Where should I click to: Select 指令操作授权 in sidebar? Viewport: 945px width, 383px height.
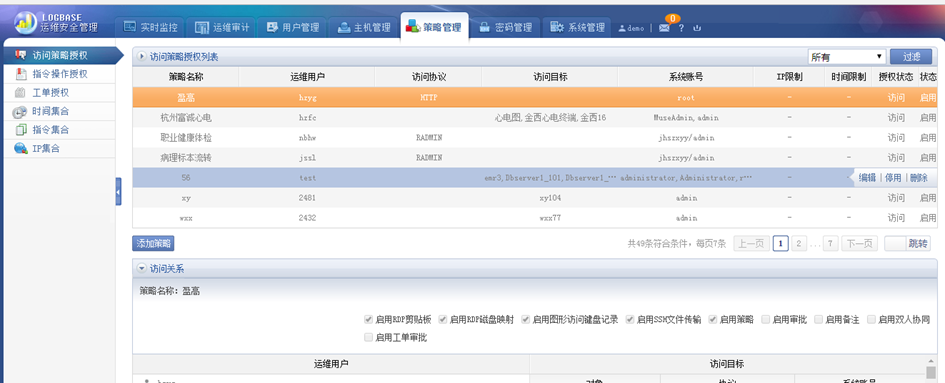[x=60, y=74]
